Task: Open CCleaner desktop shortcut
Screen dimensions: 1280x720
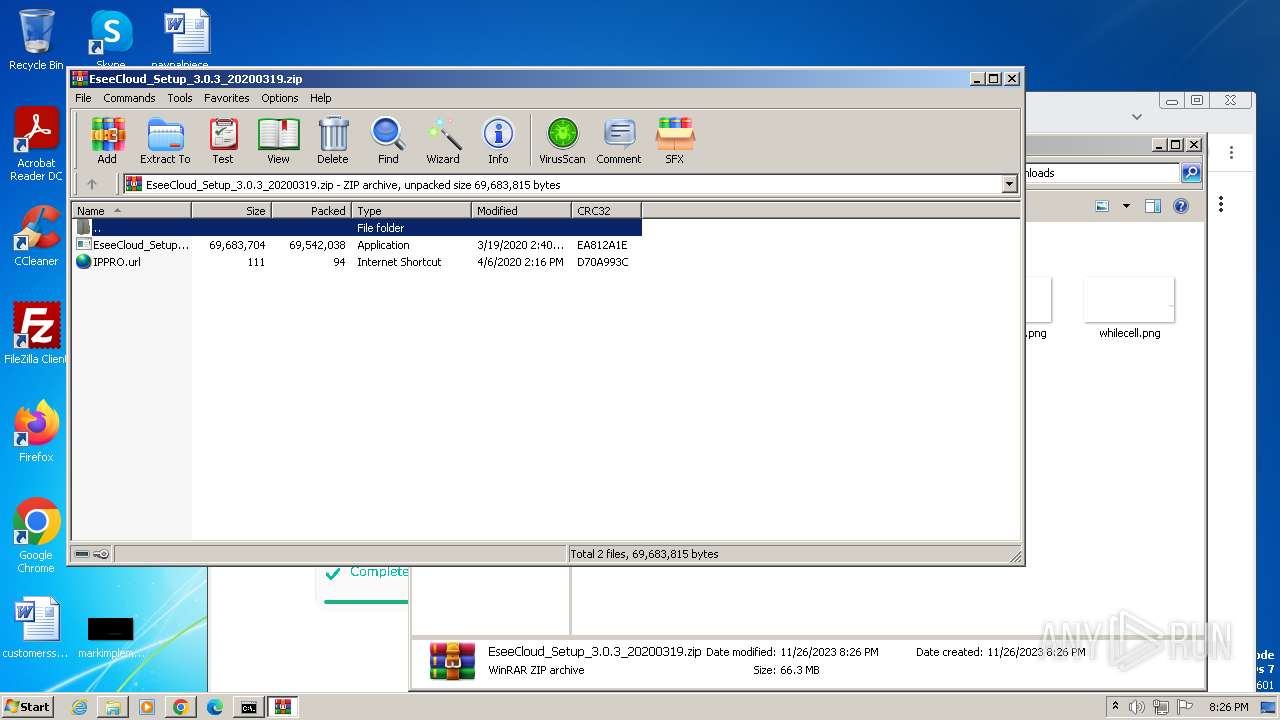Action: tap(36, 236)
